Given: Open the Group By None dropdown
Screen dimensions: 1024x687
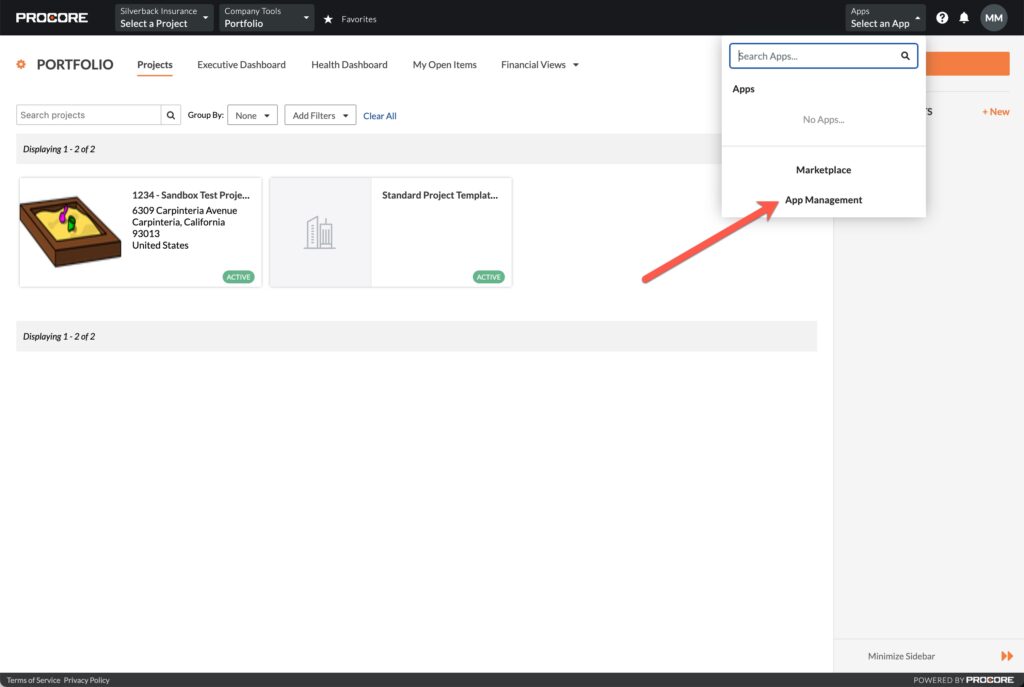Looking at the screenshot, I should point(252,115).
